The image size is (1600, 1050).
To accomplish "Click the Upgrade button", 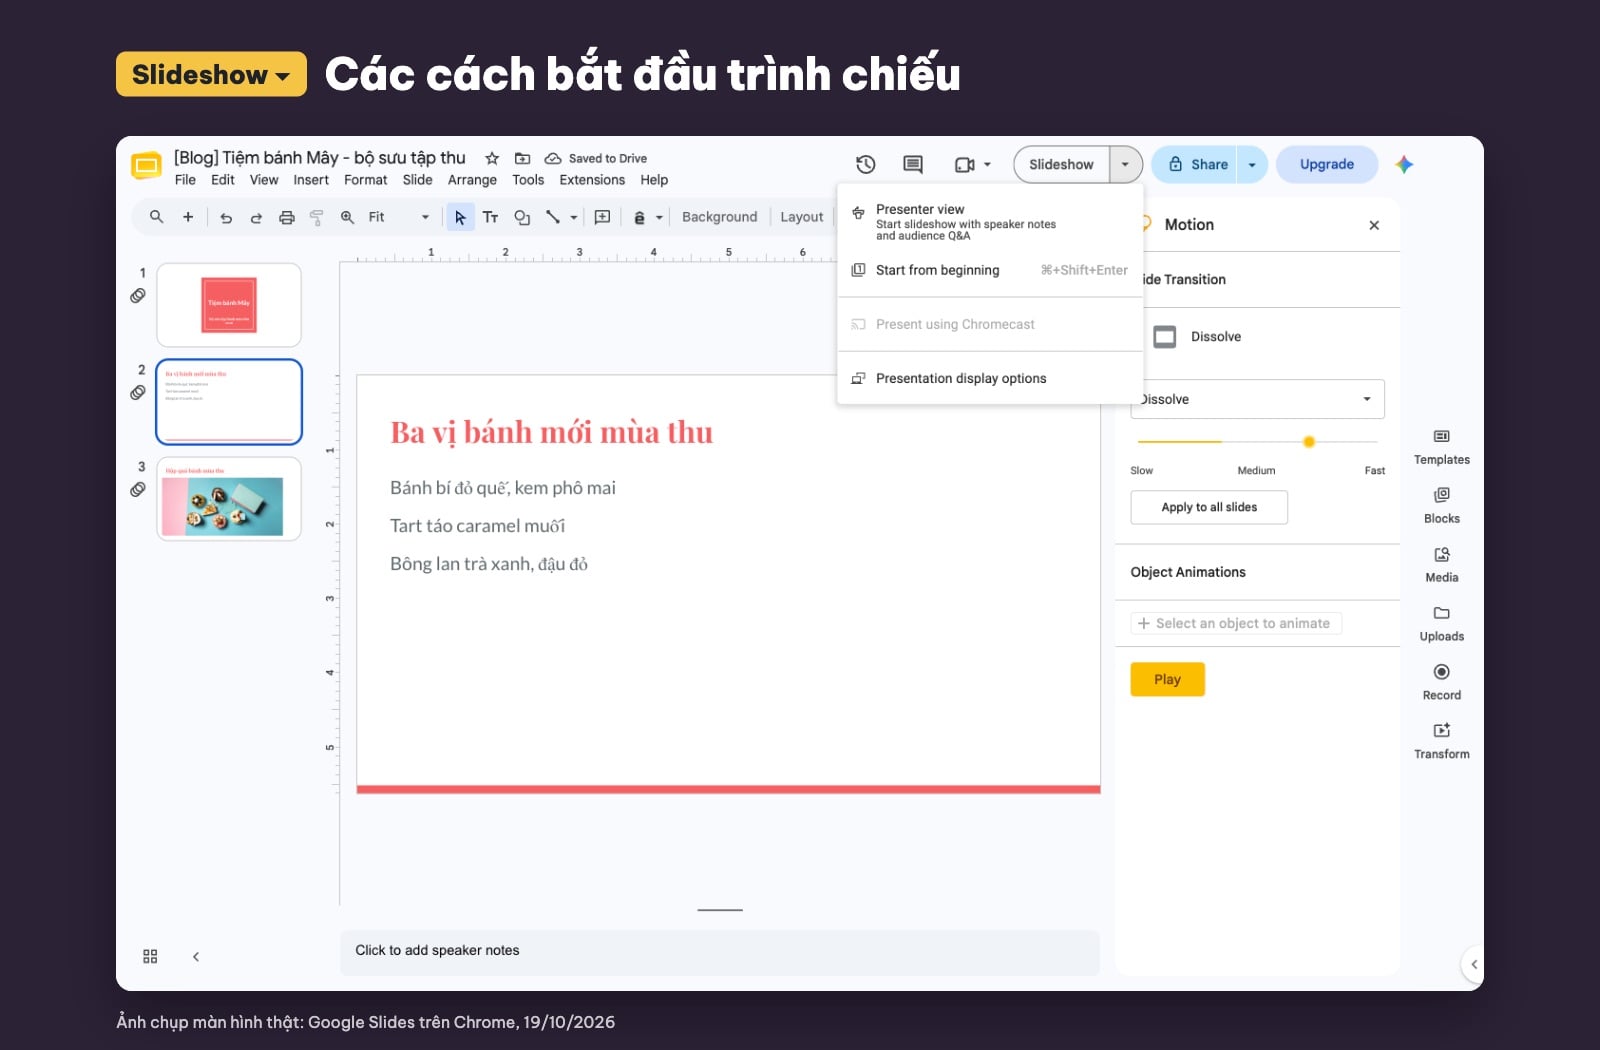I will [1327, 165].
